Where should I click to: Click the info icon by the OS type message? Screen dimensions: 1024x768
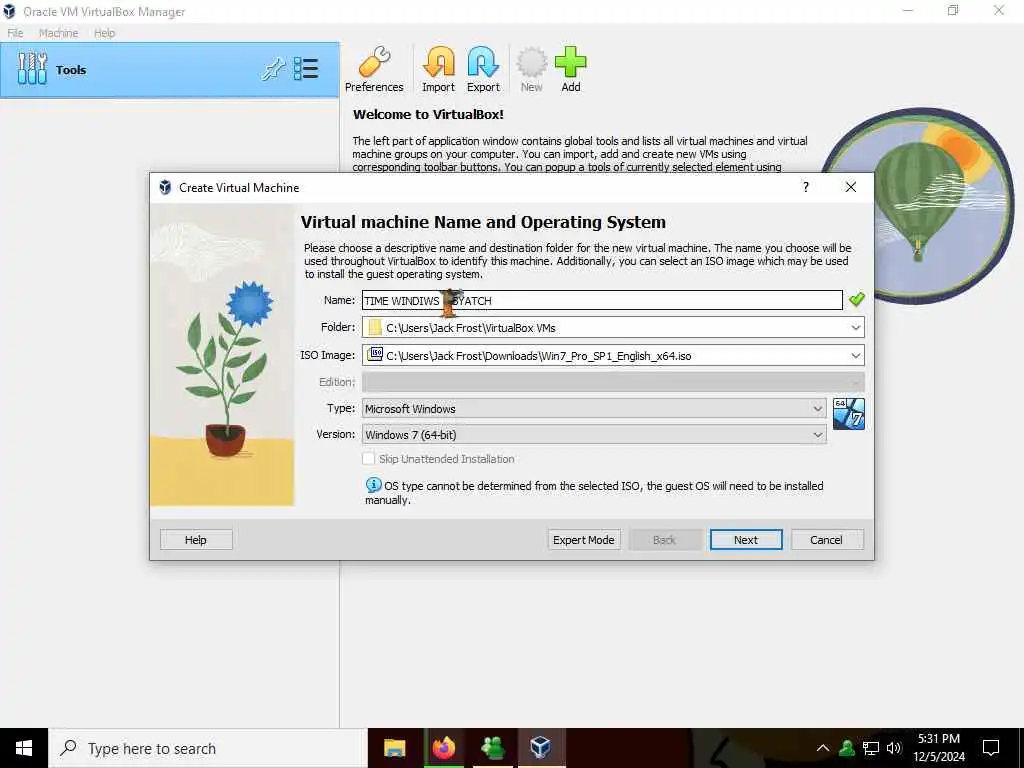click(x=374, y=485)
